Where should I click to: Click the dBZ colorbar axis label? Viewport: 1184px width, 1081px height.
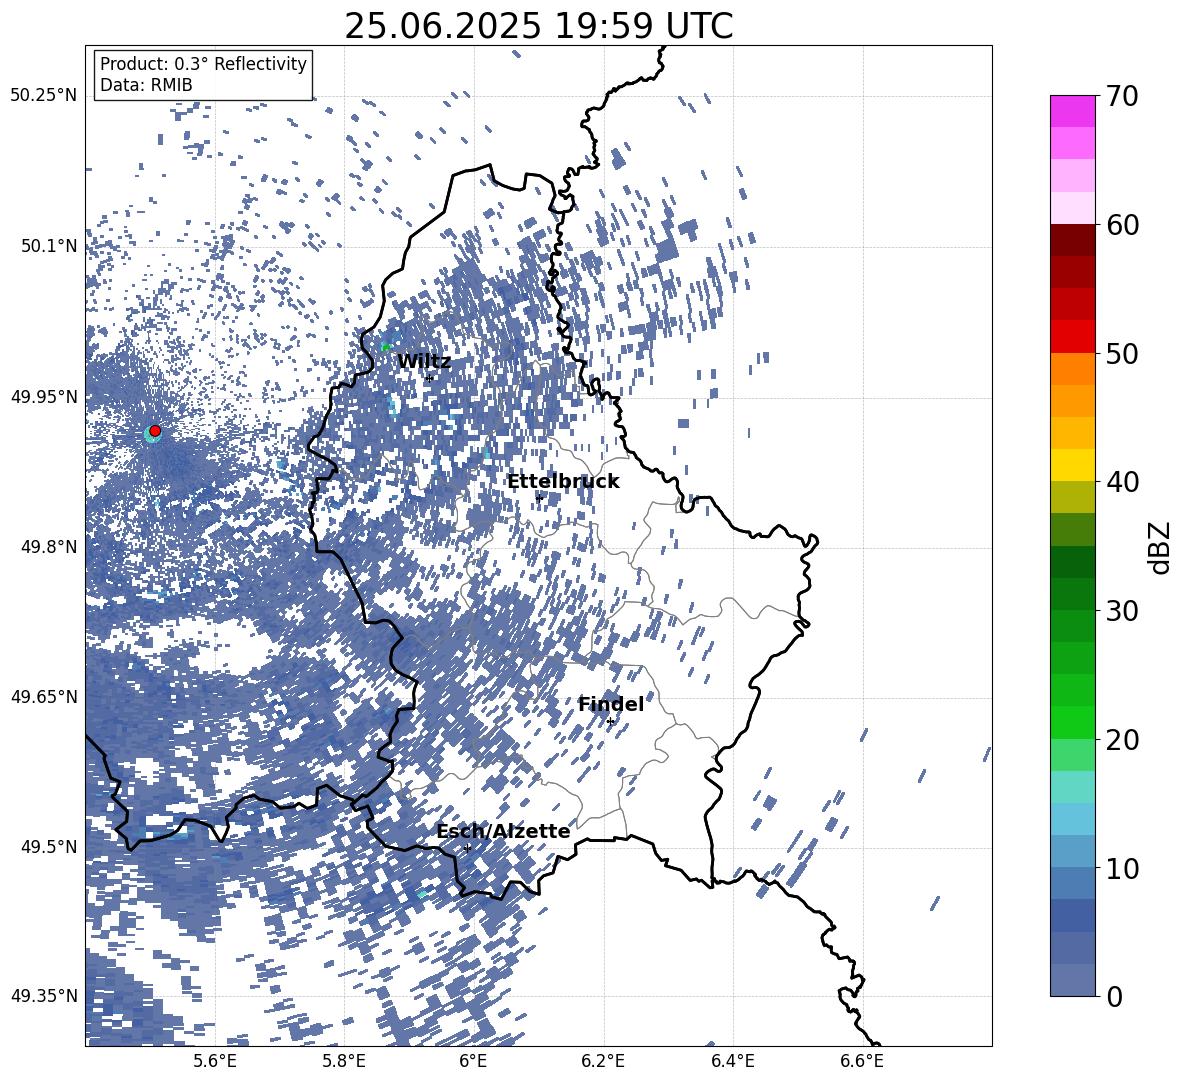pos(1159,547)
